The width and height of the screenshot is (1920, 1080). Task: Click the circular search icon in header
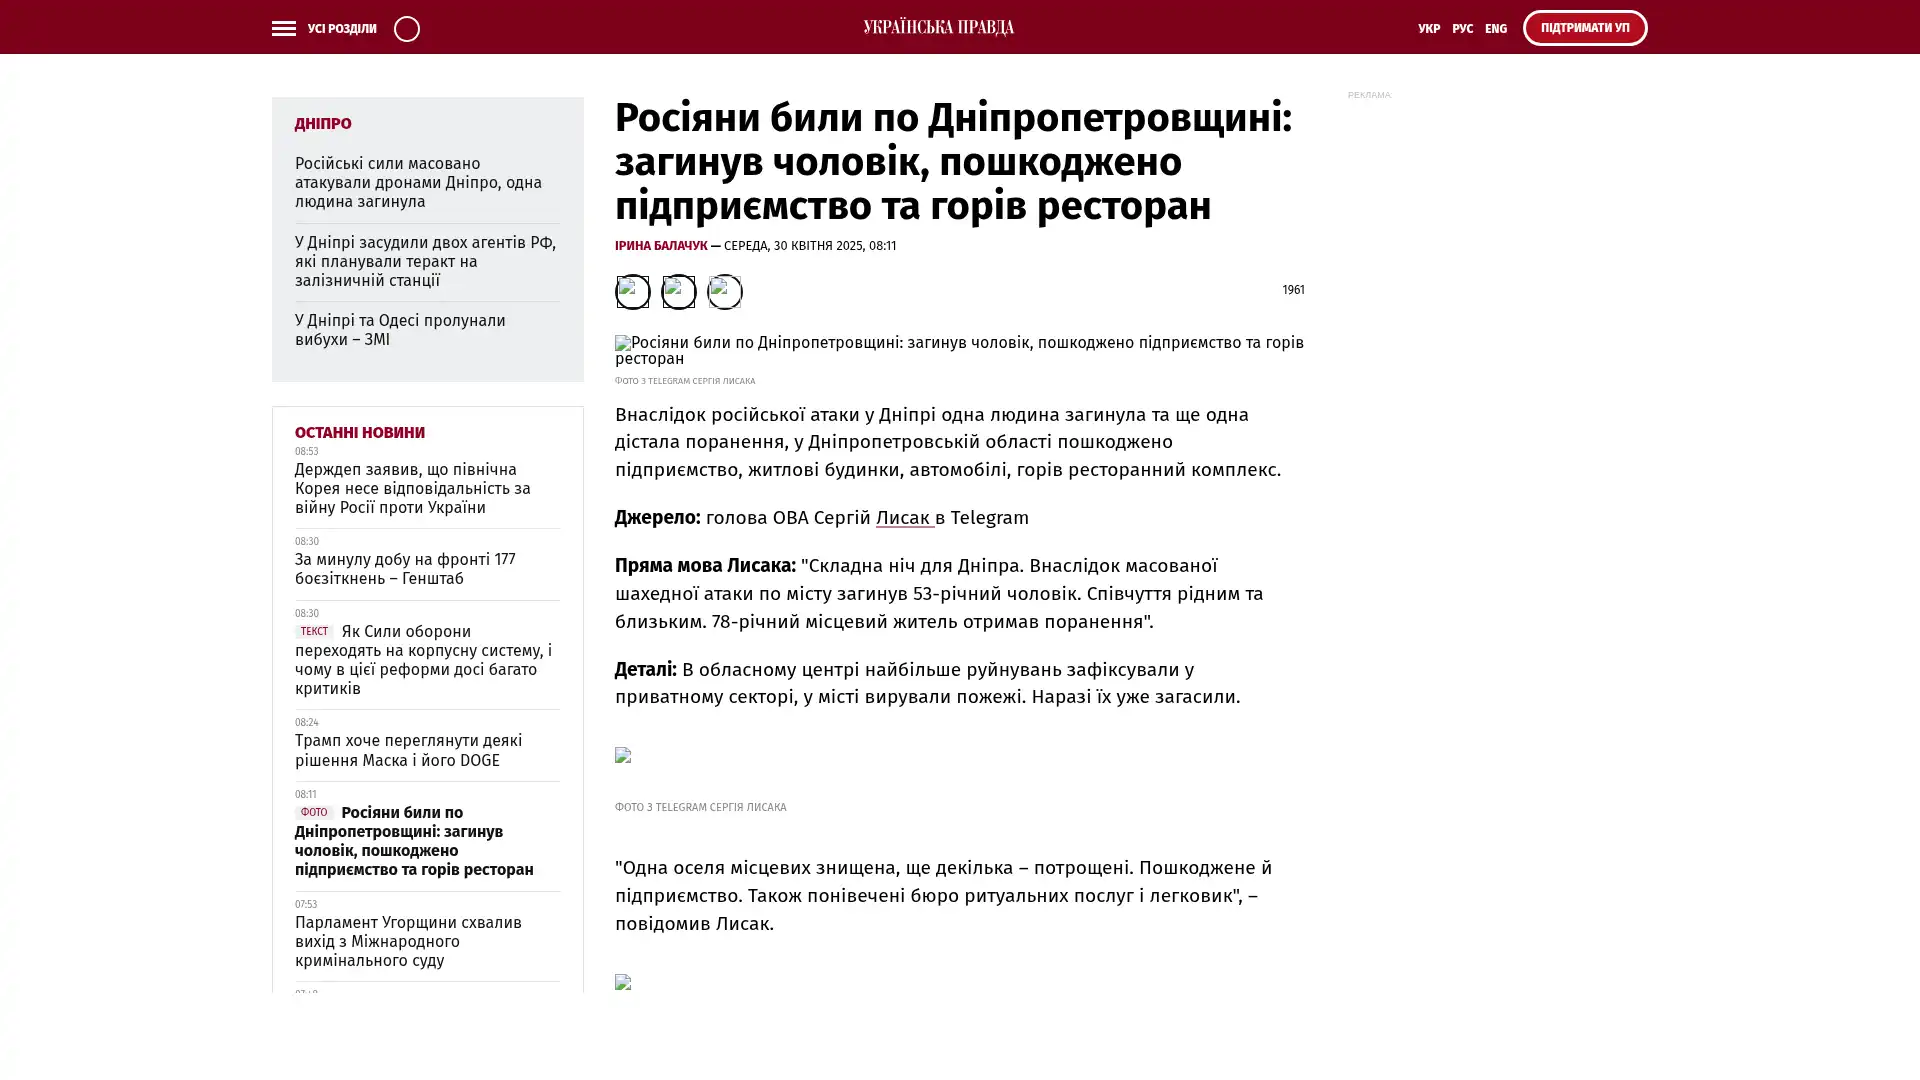[406, 28]
